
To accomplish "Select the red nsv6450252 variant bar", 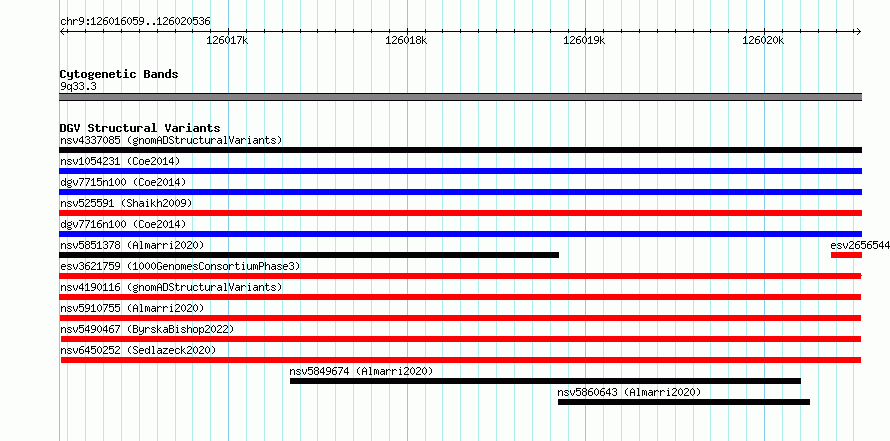I will tap(461, 360).
